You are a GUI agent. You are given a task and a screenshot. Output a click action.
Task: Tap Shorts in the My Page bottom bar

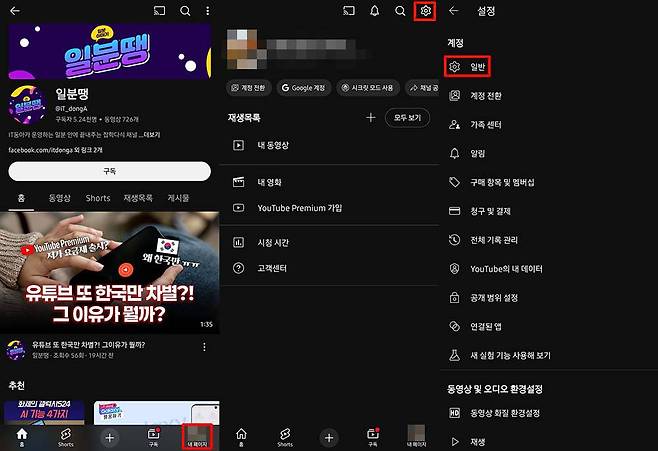[x=285, y=437]
